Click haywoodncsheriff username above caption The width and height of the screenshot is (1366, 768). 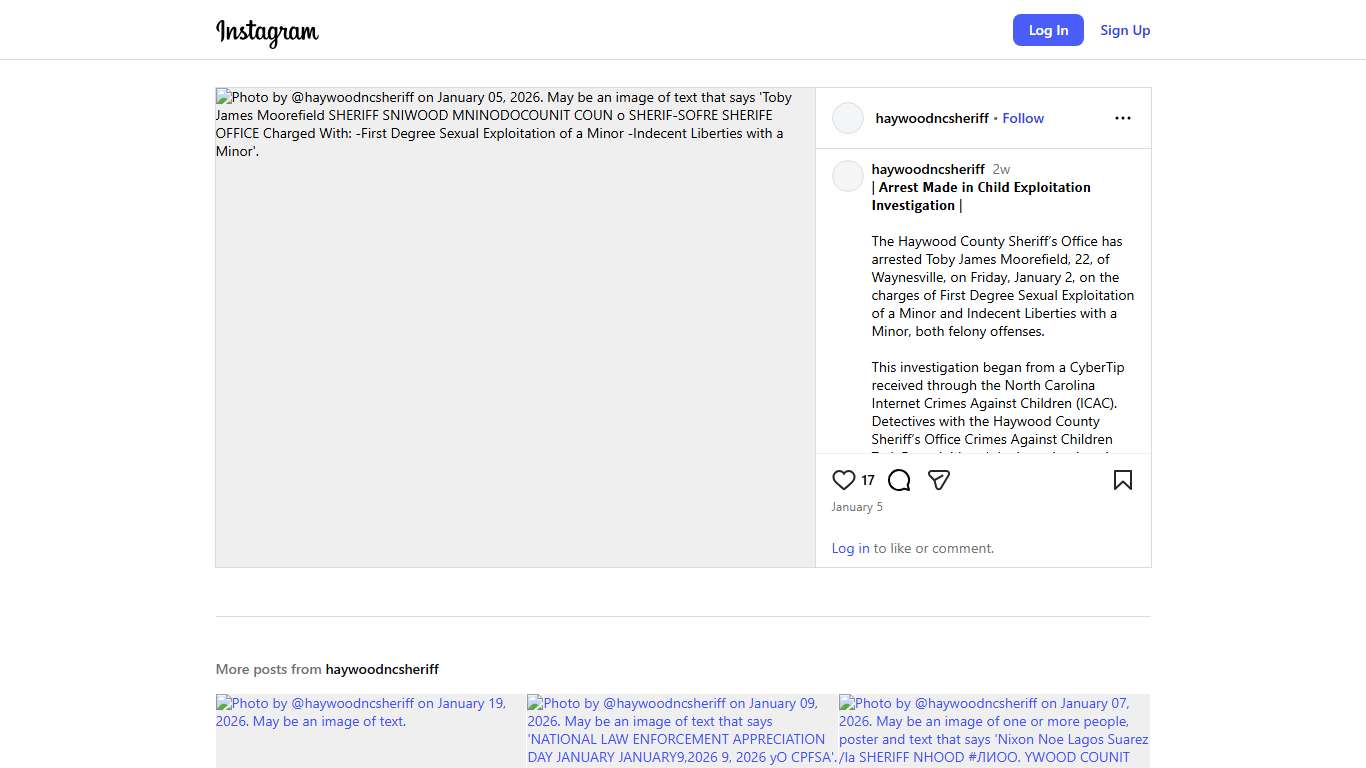(x=927, y=169)
